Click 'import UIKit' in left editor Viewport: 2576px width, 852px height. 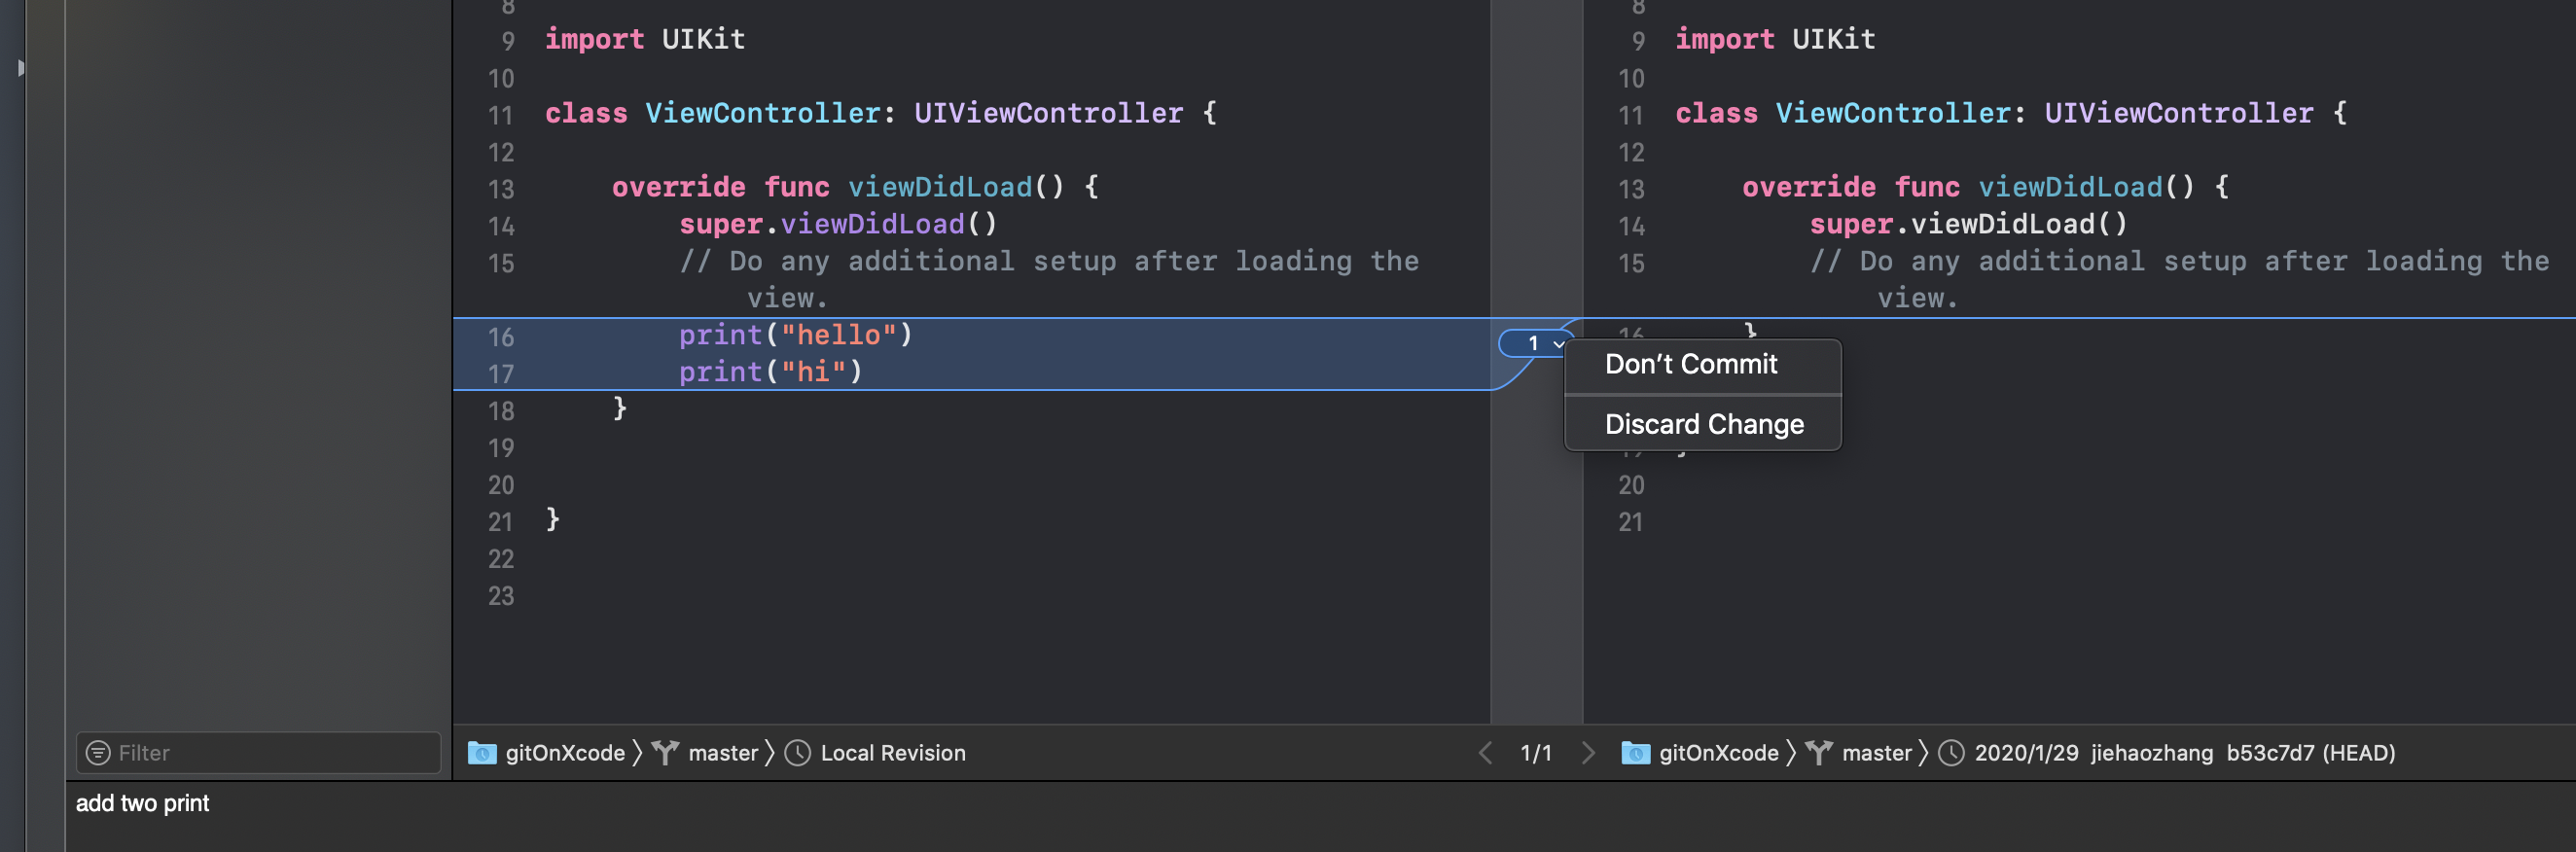click(x=645, y=39)
